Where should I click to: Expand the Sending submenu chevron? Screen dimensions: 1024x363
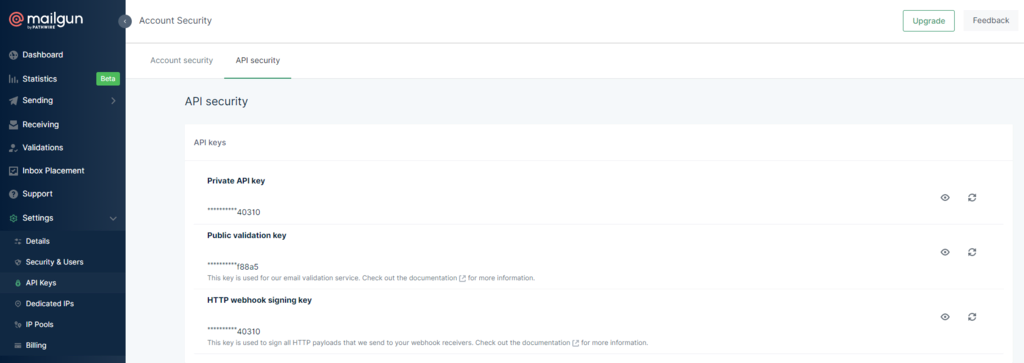coord(113,101)
